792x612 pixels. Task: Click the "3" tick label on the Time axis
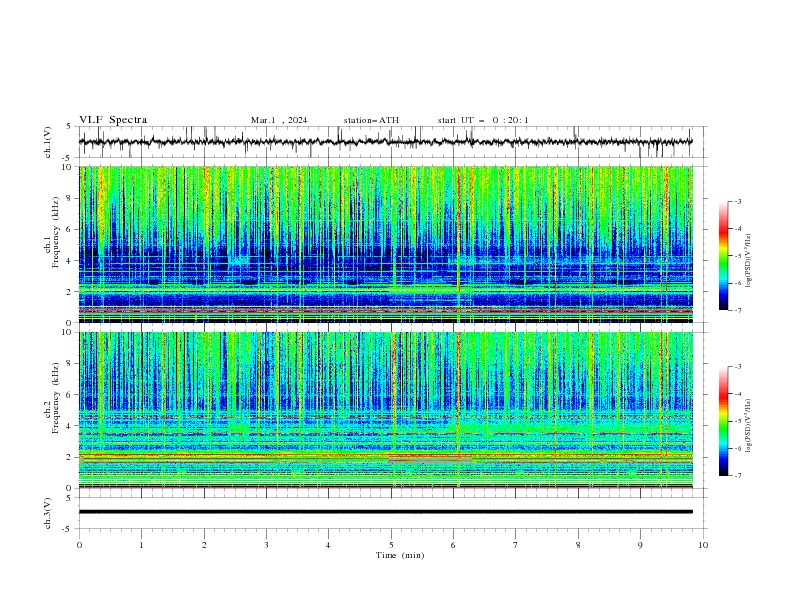(266, 545)
